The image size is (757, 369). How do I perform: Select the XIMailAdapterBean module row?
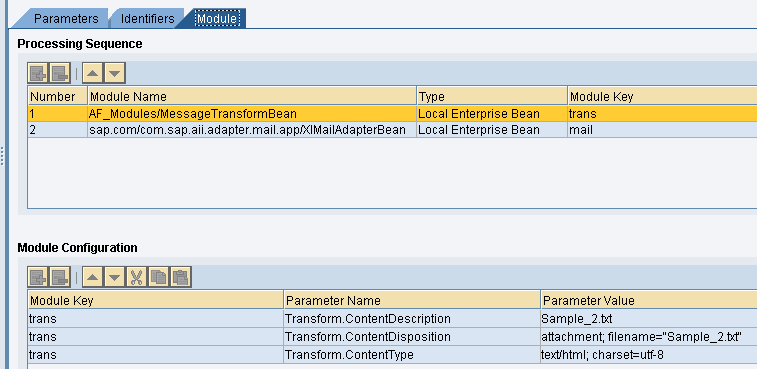click(392, 130)
